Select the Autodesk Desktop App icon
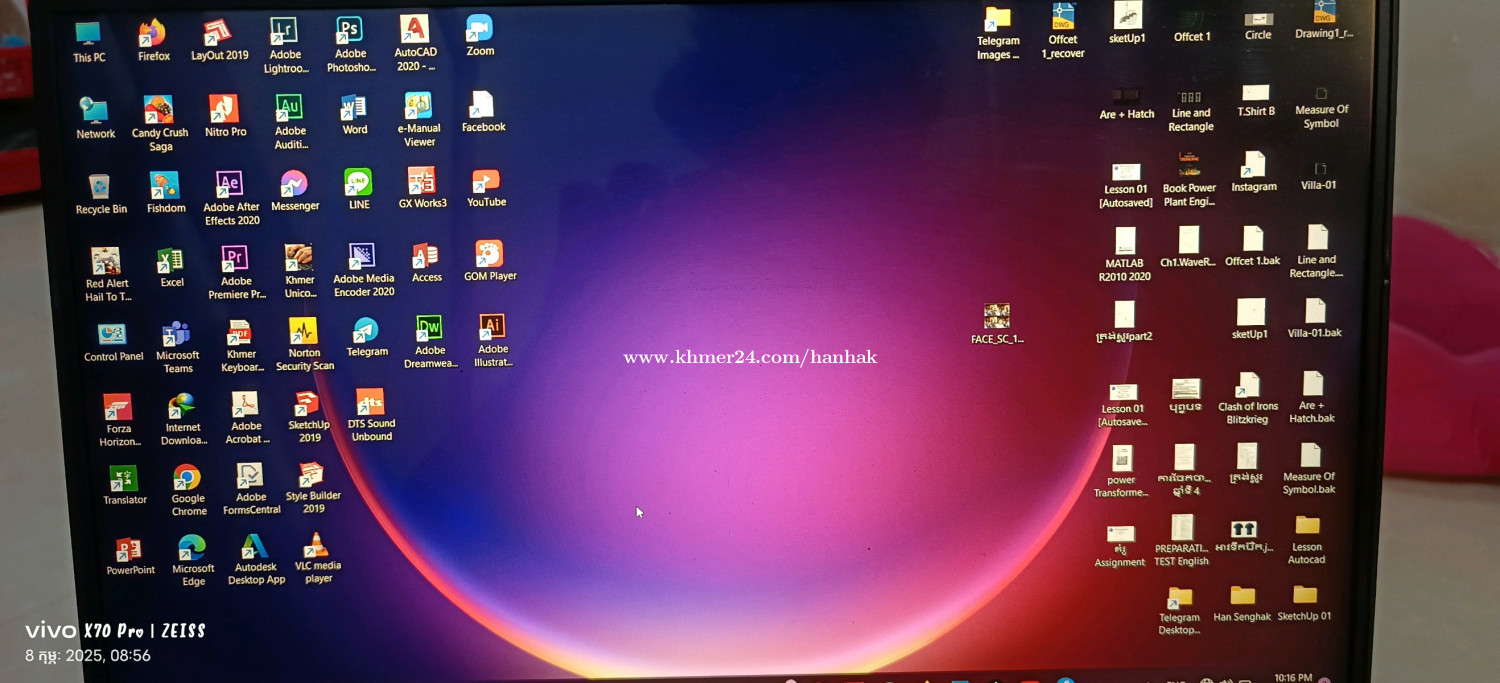 [256, 559]
